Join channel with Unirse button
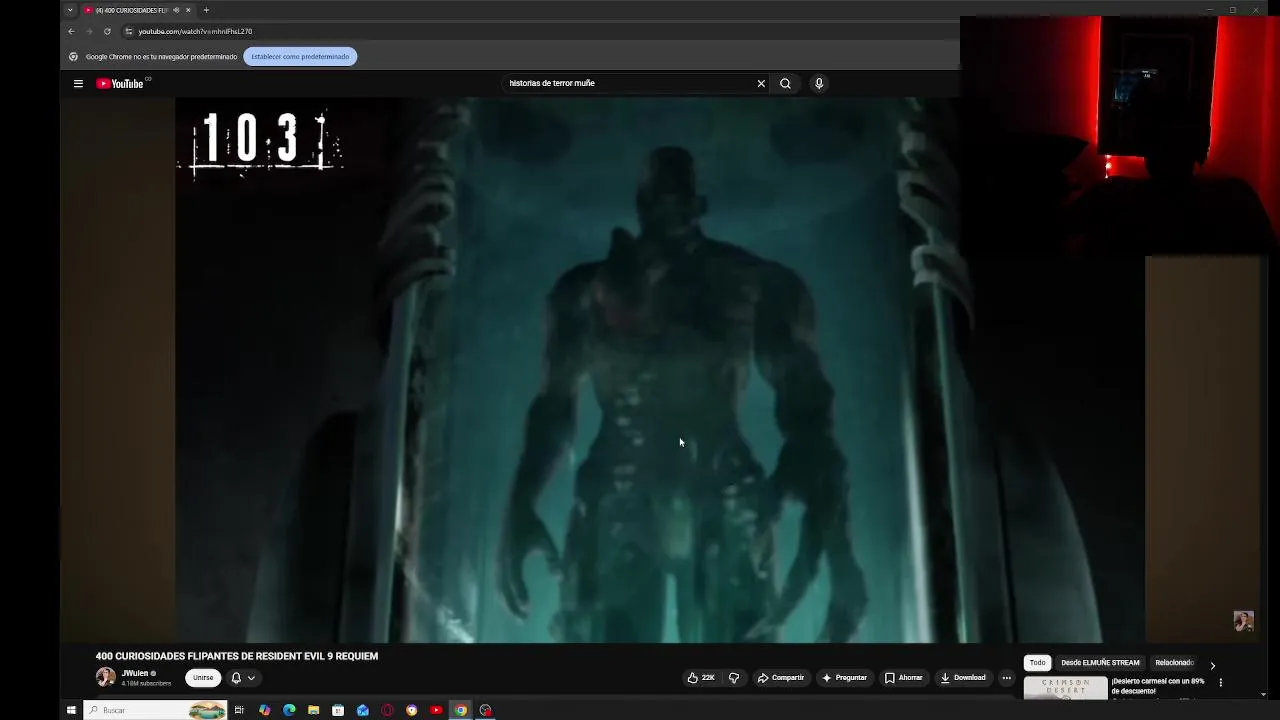This screenshot has width=1280, height=720. click(203, 678)
